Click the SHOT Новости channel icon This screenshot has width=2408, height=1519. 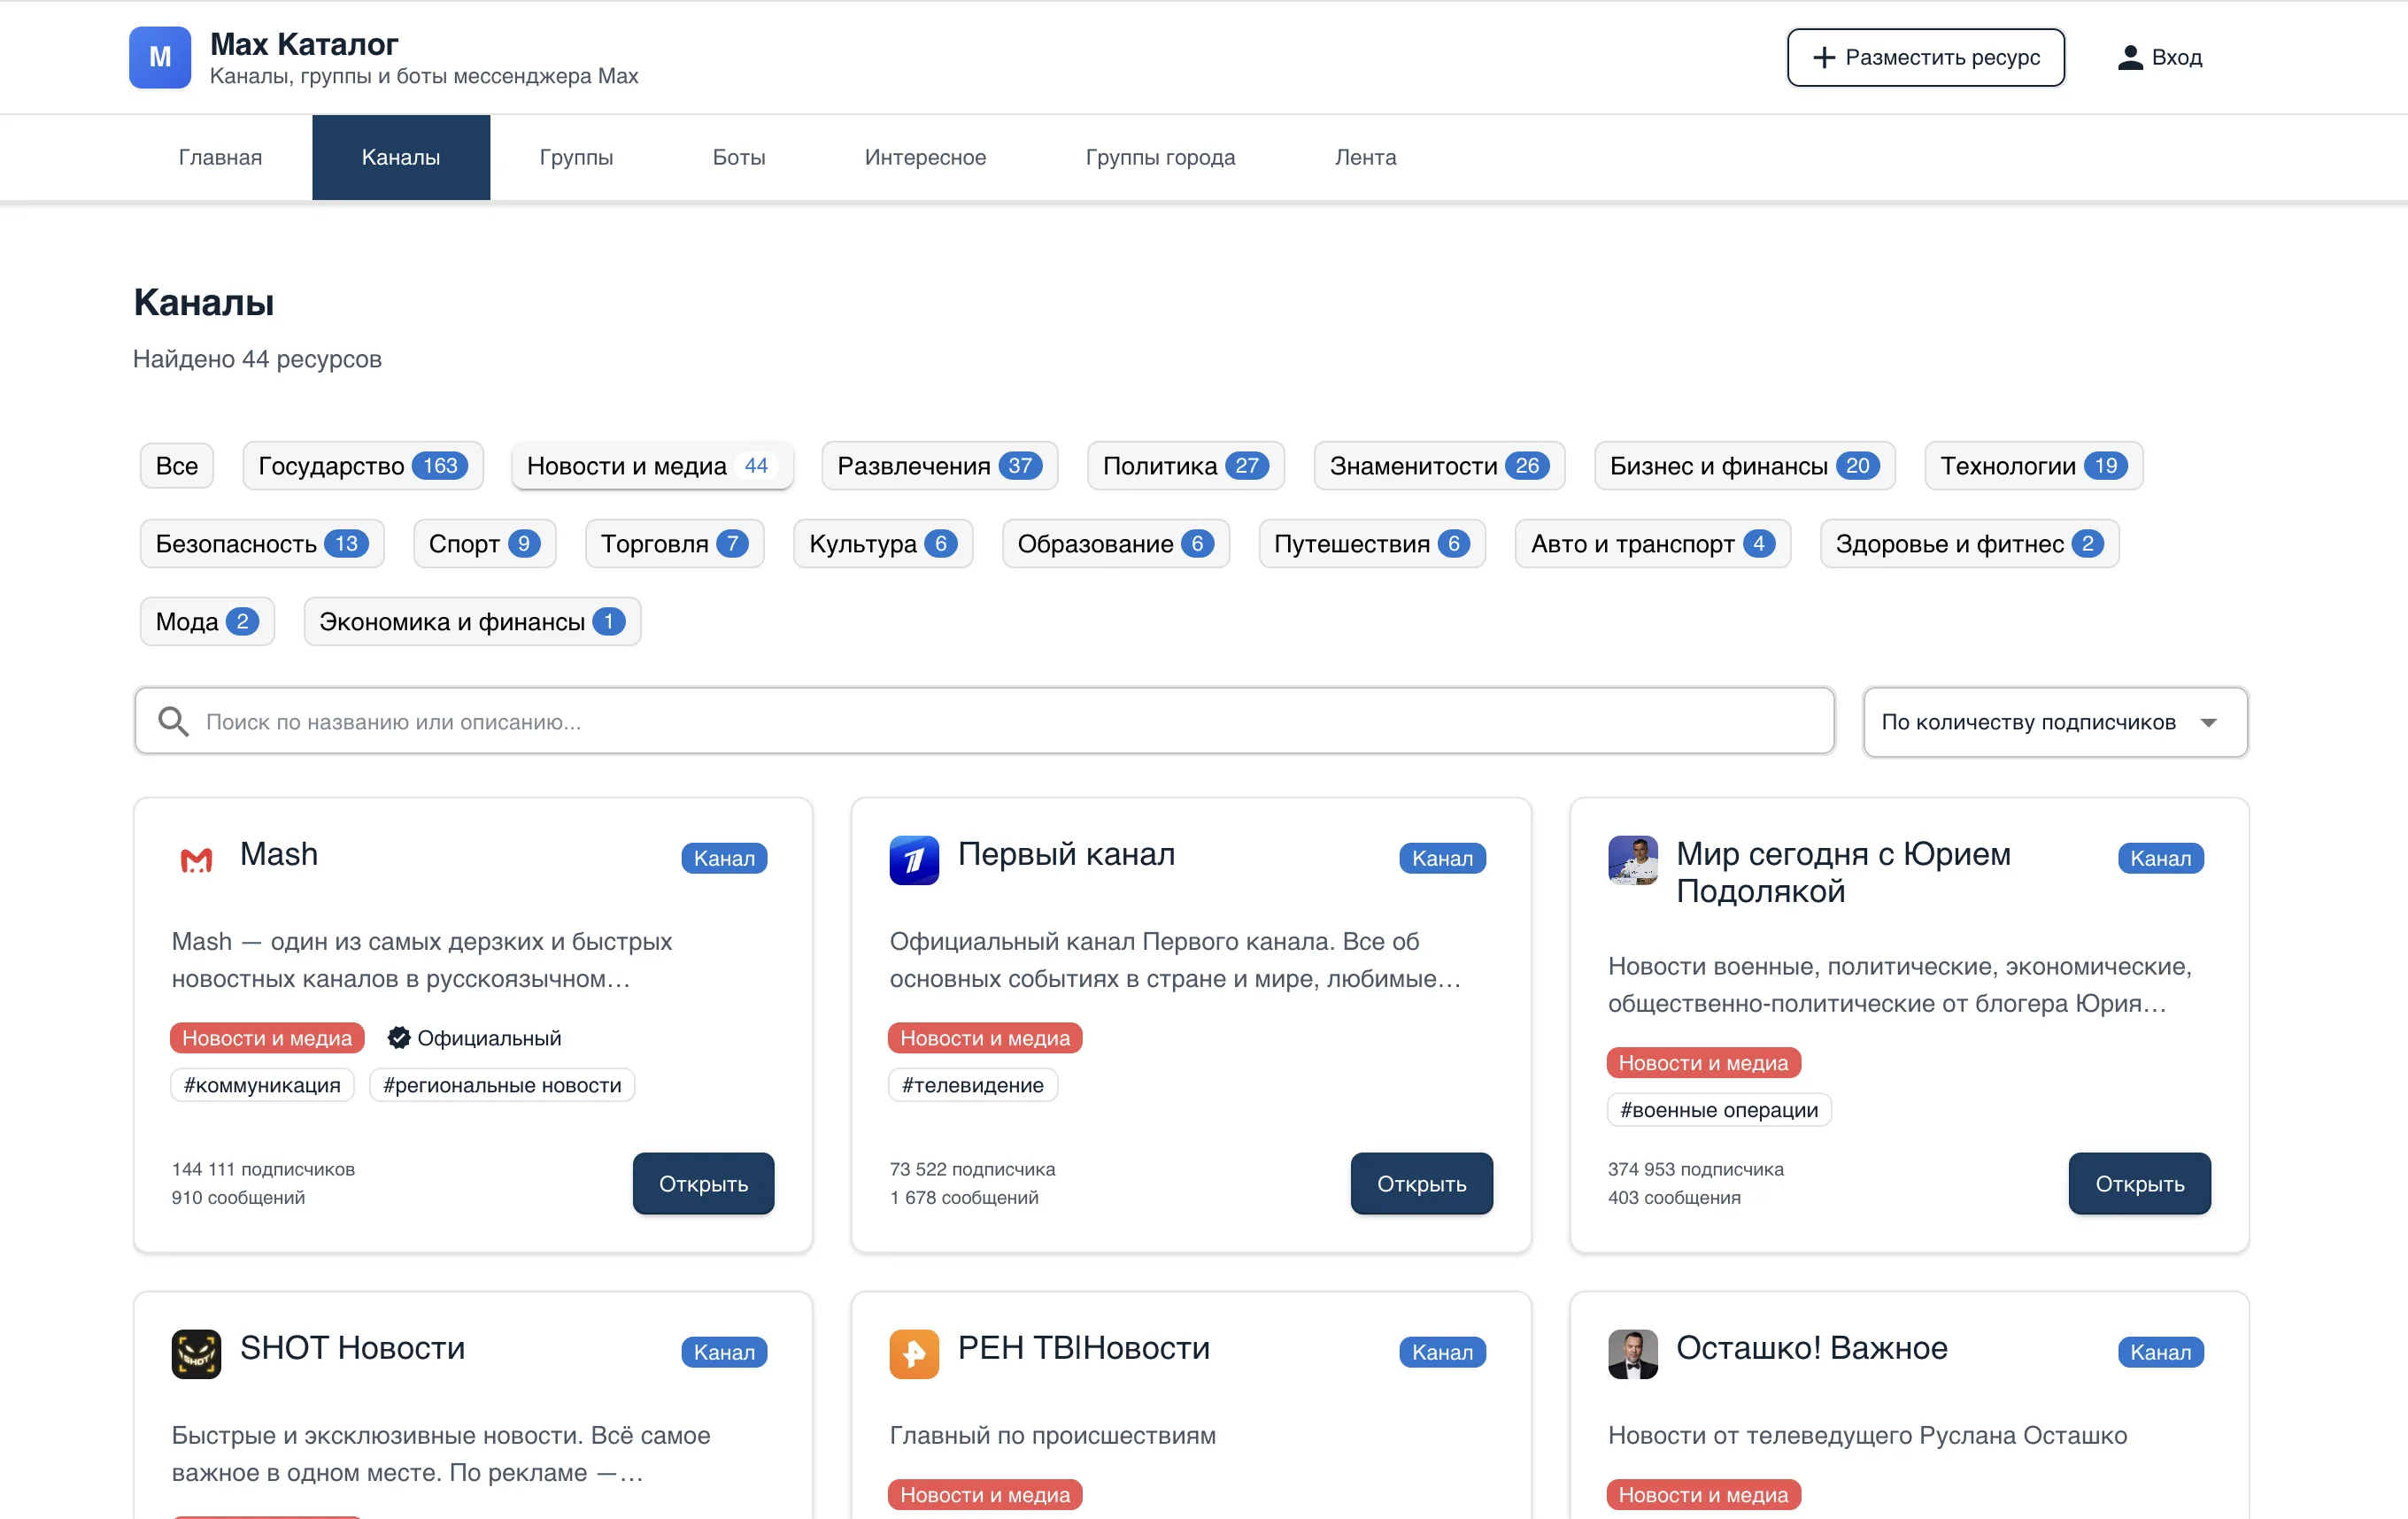[x=196, y=1353]
